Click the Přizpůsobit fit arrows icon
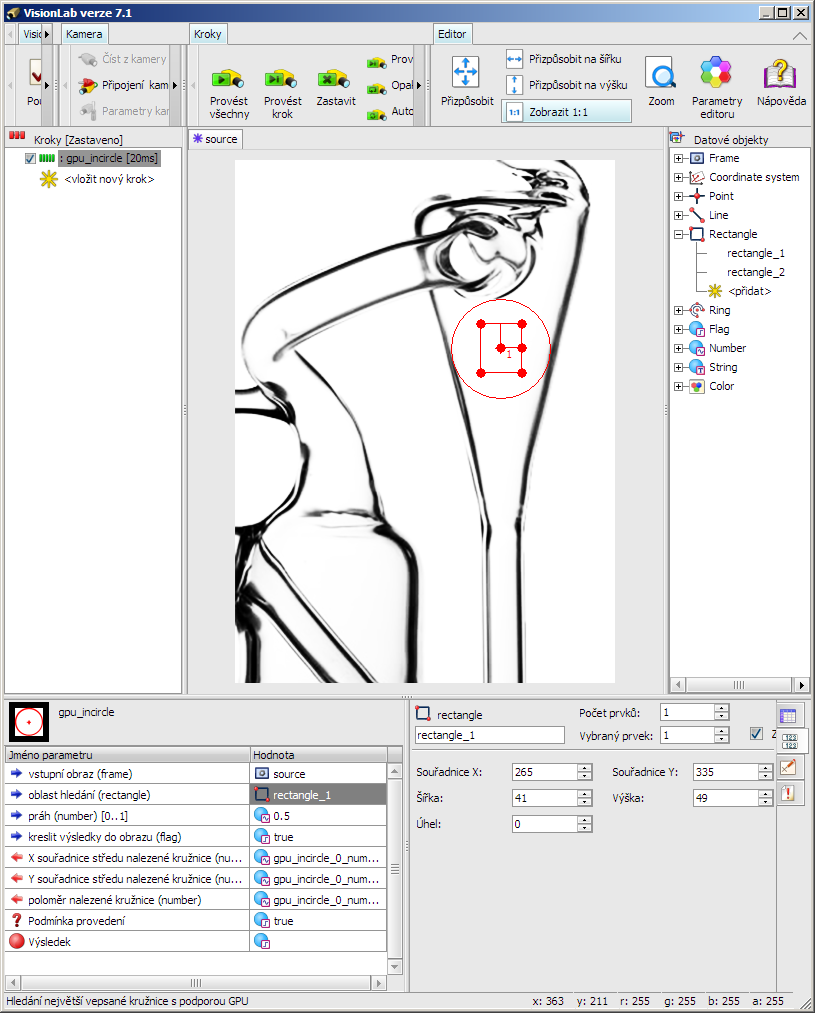 pyautogui.click(x=466, y=73)
